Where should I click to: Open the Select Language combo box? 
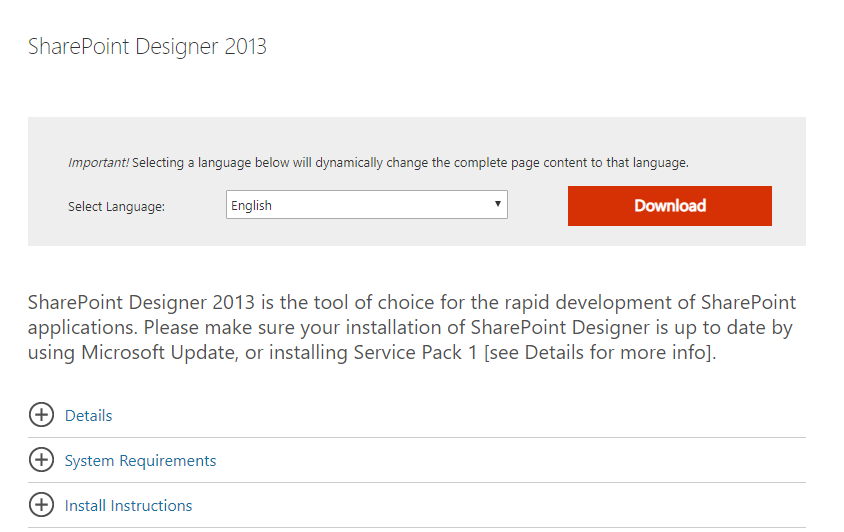[x=367, y=205]
